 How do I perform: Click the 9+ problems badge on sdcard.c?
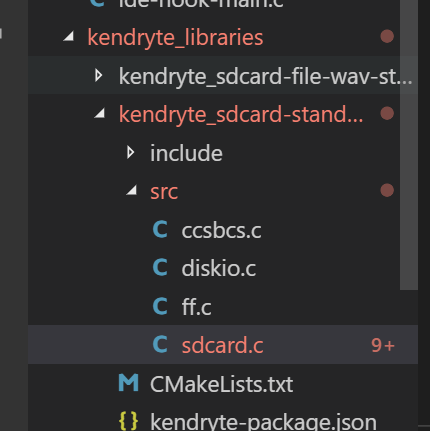[x=383, y=345]
